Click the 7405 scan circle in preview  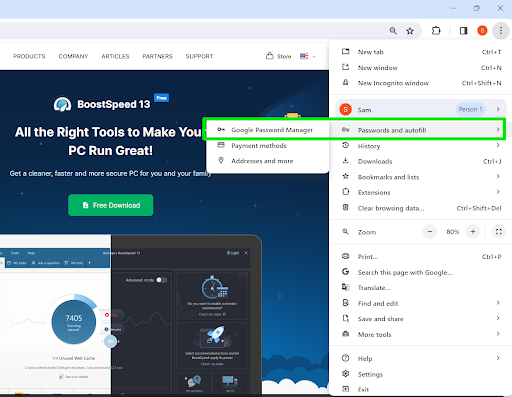pyautogui.click(x=74, y=322)
